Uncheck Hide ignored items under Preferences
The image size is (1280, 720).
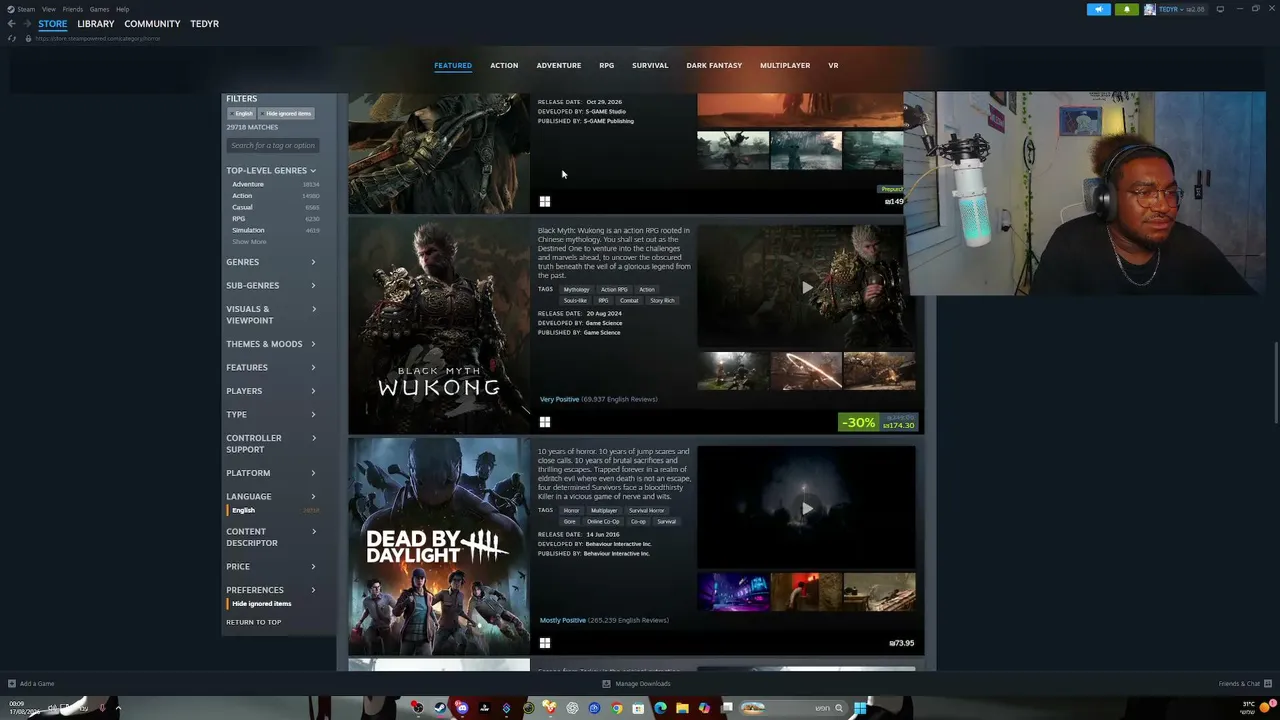[261, 604]
